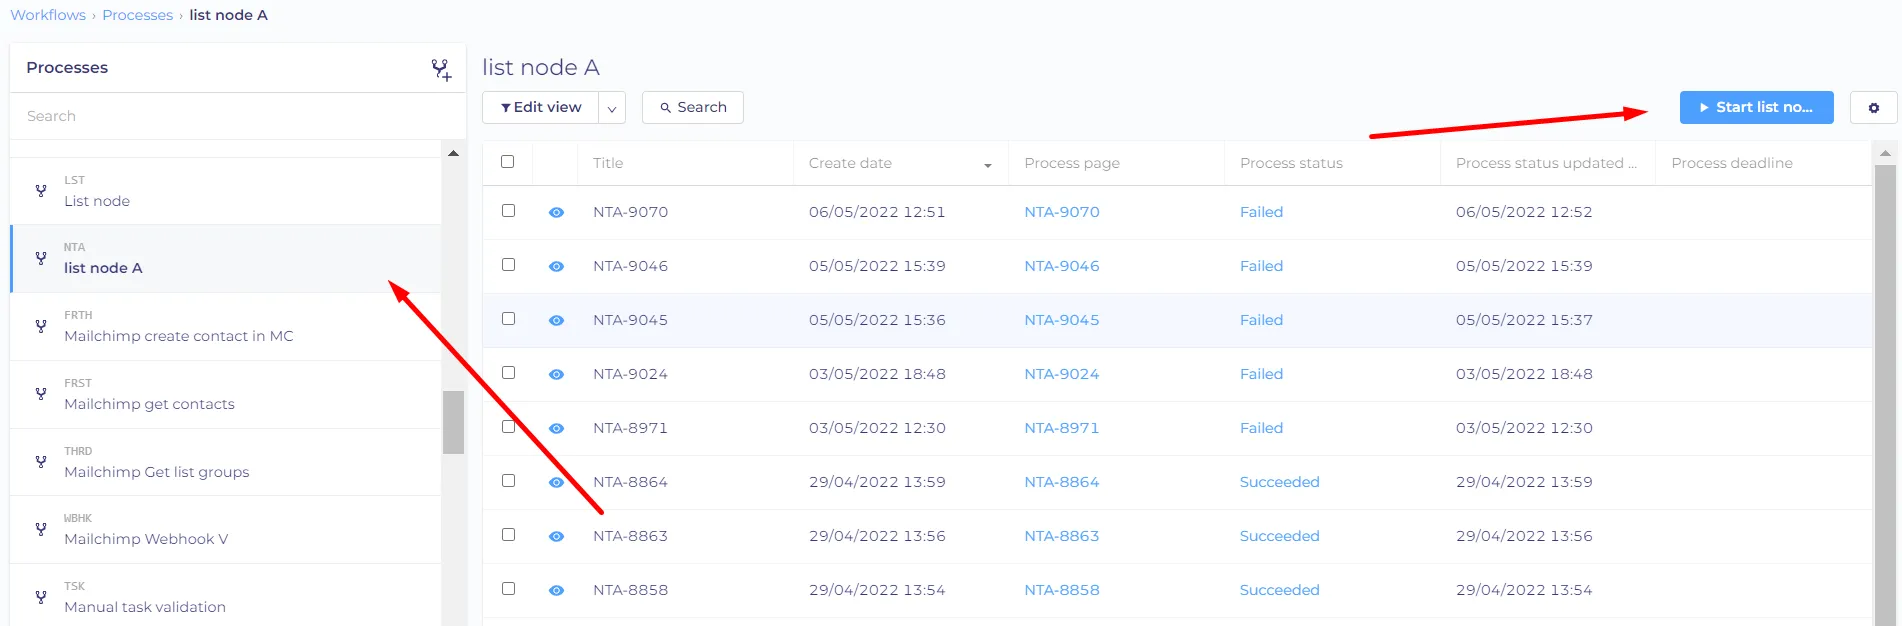
Task: Select the NTA-9046 row checkbox
Action: 508,264
